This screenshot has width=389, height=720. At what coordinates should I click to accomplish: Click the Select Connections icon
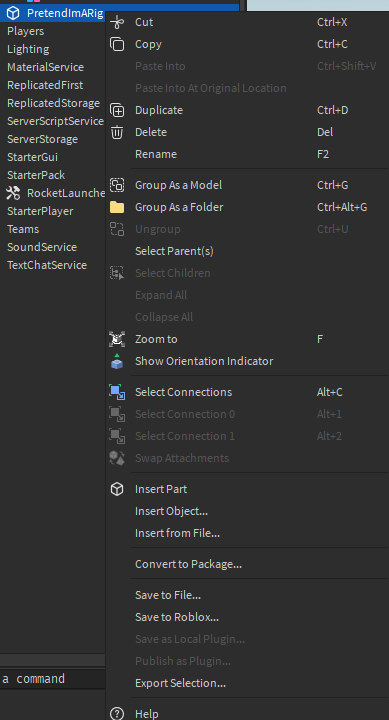pyautogui.click(x=117, y=392)
